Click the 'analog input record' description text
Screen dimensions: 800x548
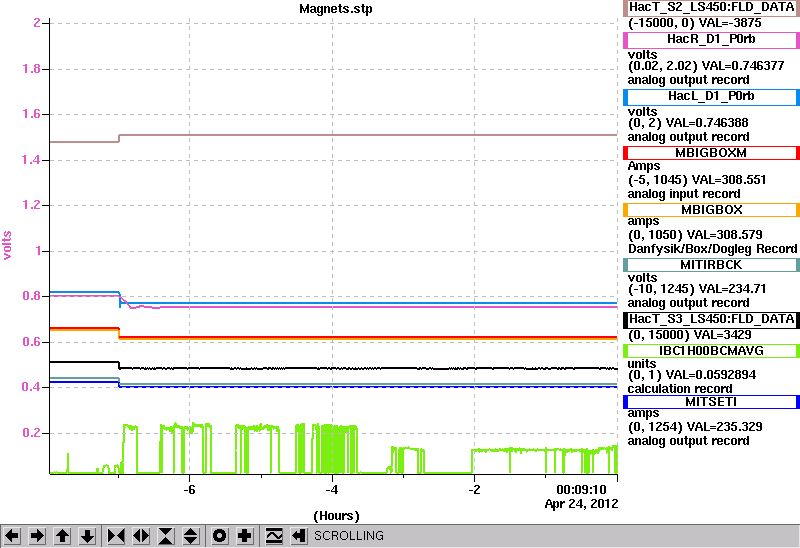click(x=684, y=194)
